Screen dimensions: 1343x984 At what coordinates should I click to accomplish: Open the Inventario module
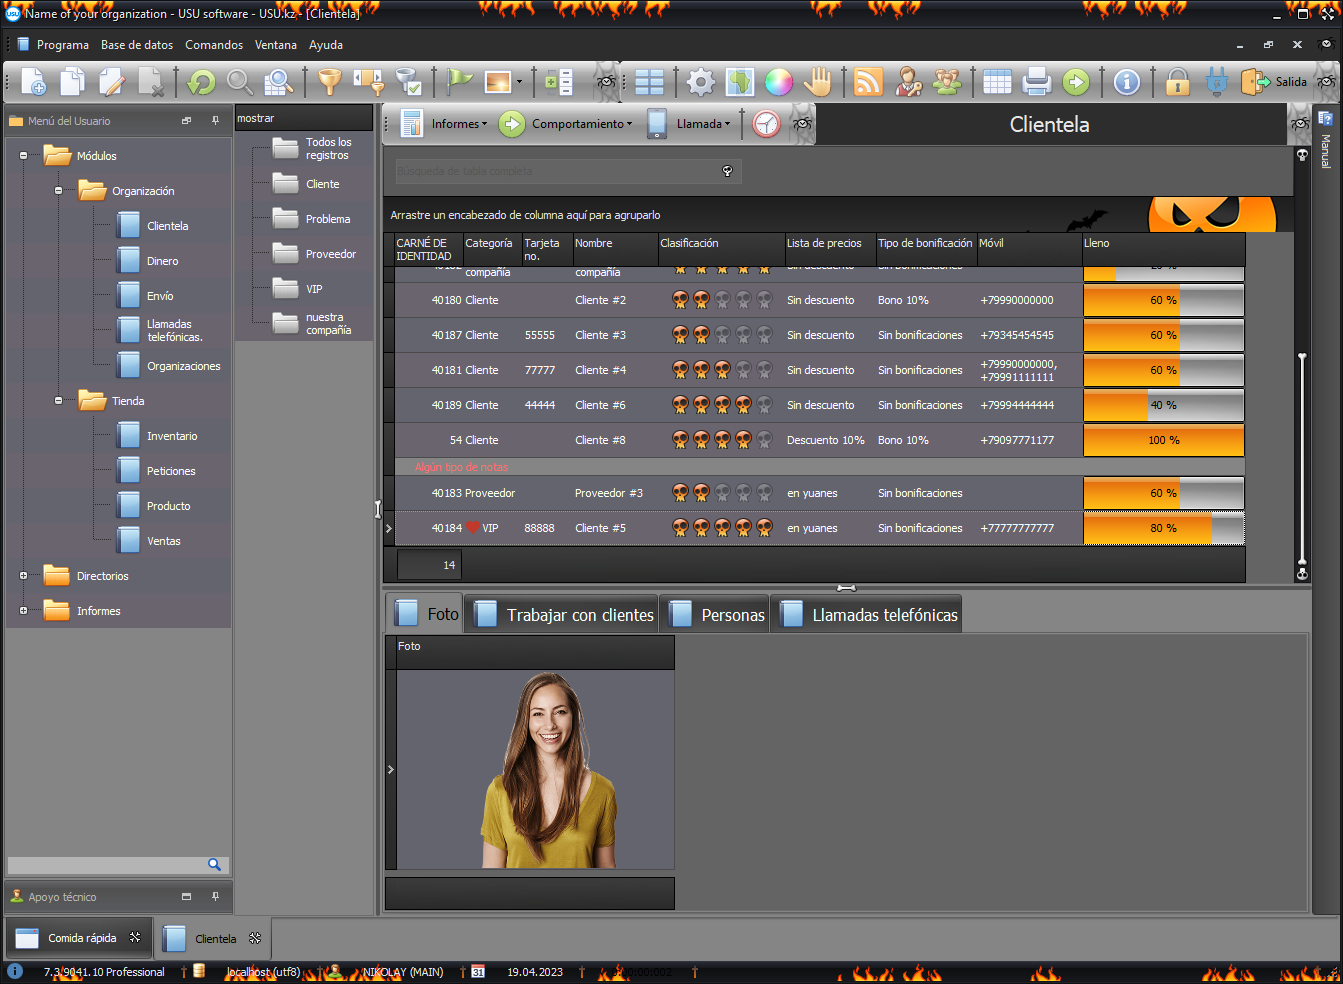coord(157,436)
